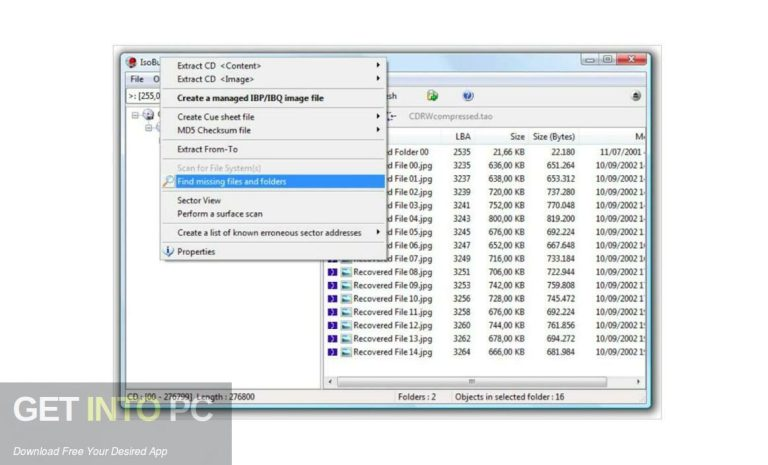Click the CDRWcompressed.tao breadcrumb label
The image size is (768, 465).
pos(451,116)
